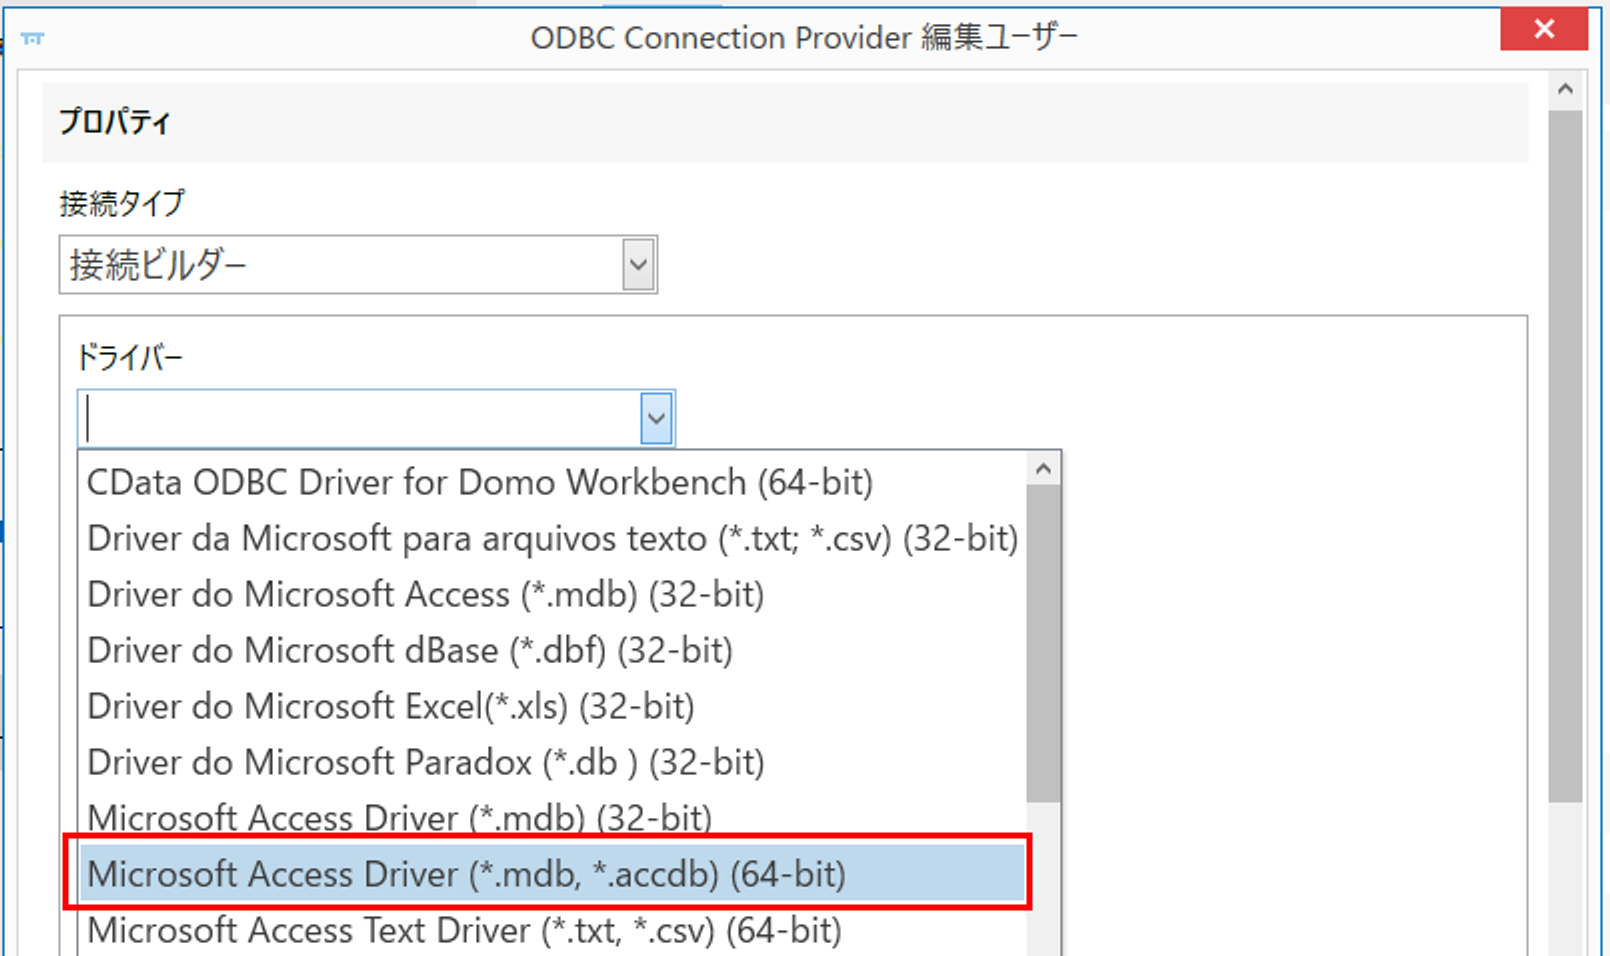The height and width of the screenshot is (956, 1610).
Task: Select Driver da Microsoft para arquivos texto
Action: point(553,538)
